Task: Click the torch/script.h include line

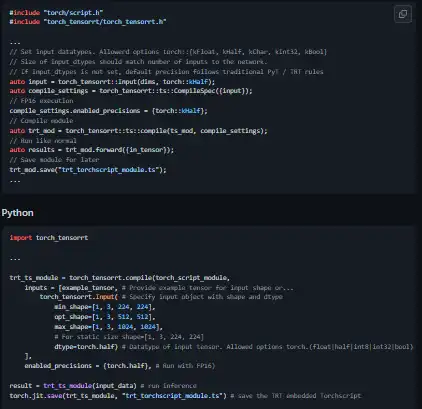Action: (56, 13)
